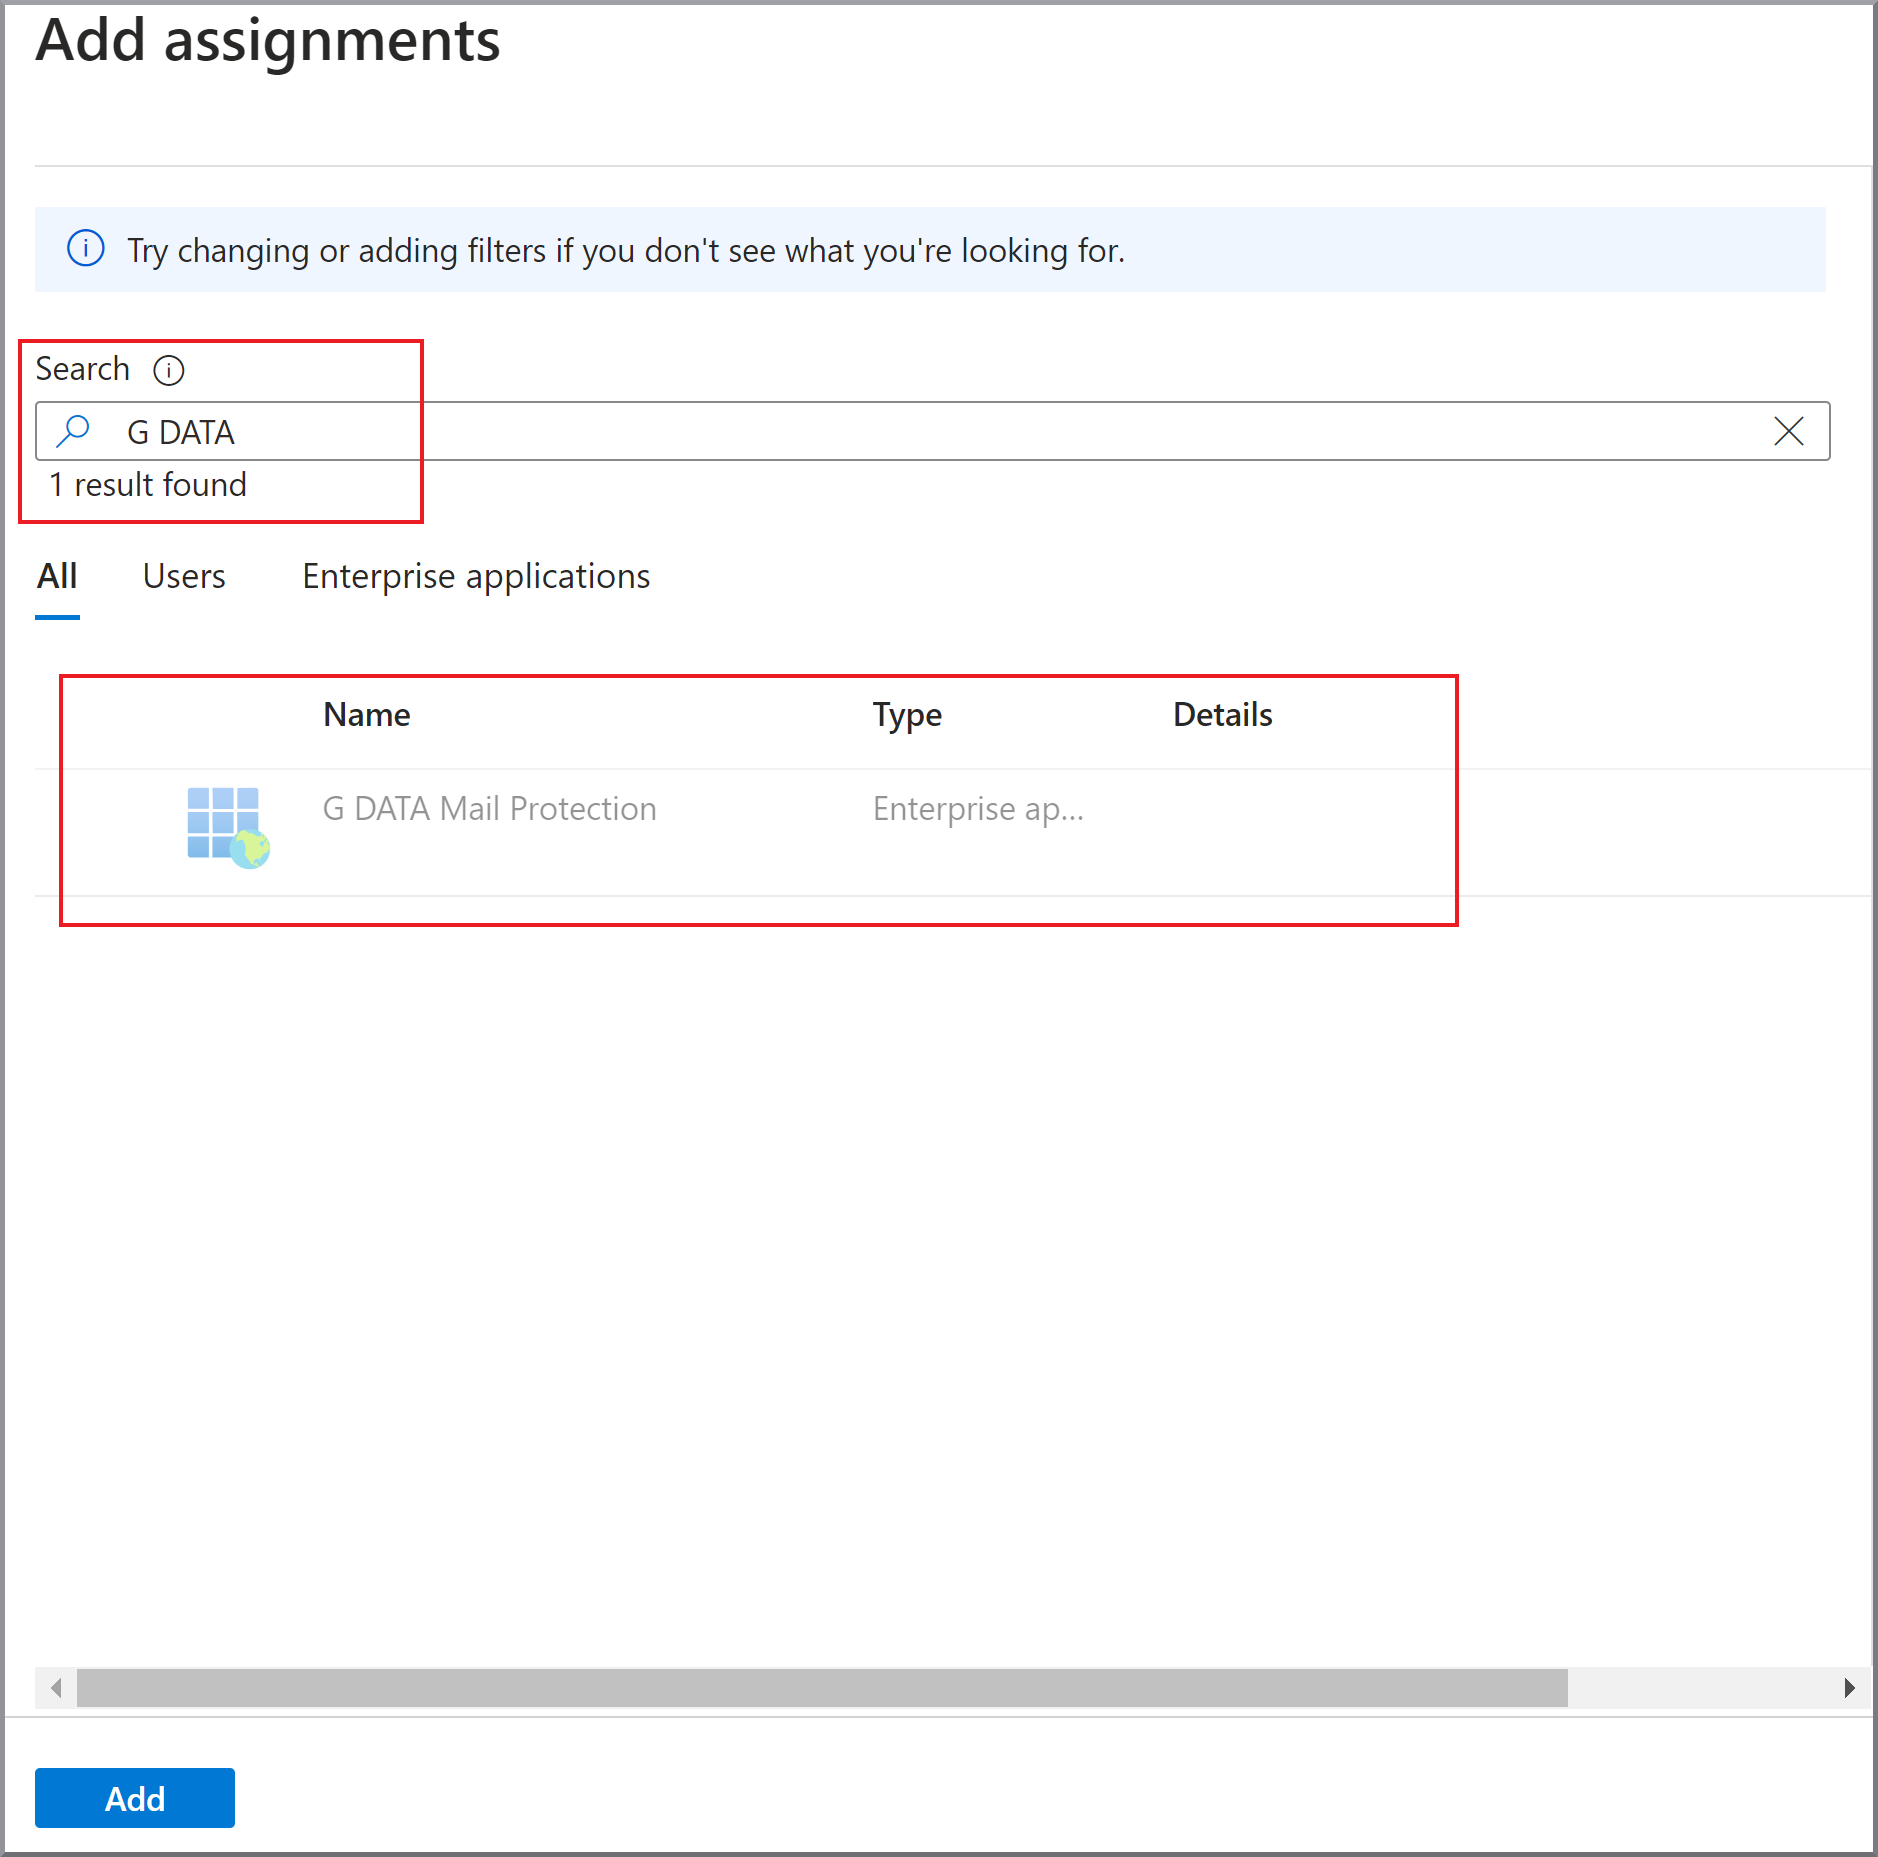Click the horizontal scrollbar thumb

point(822,1688)
